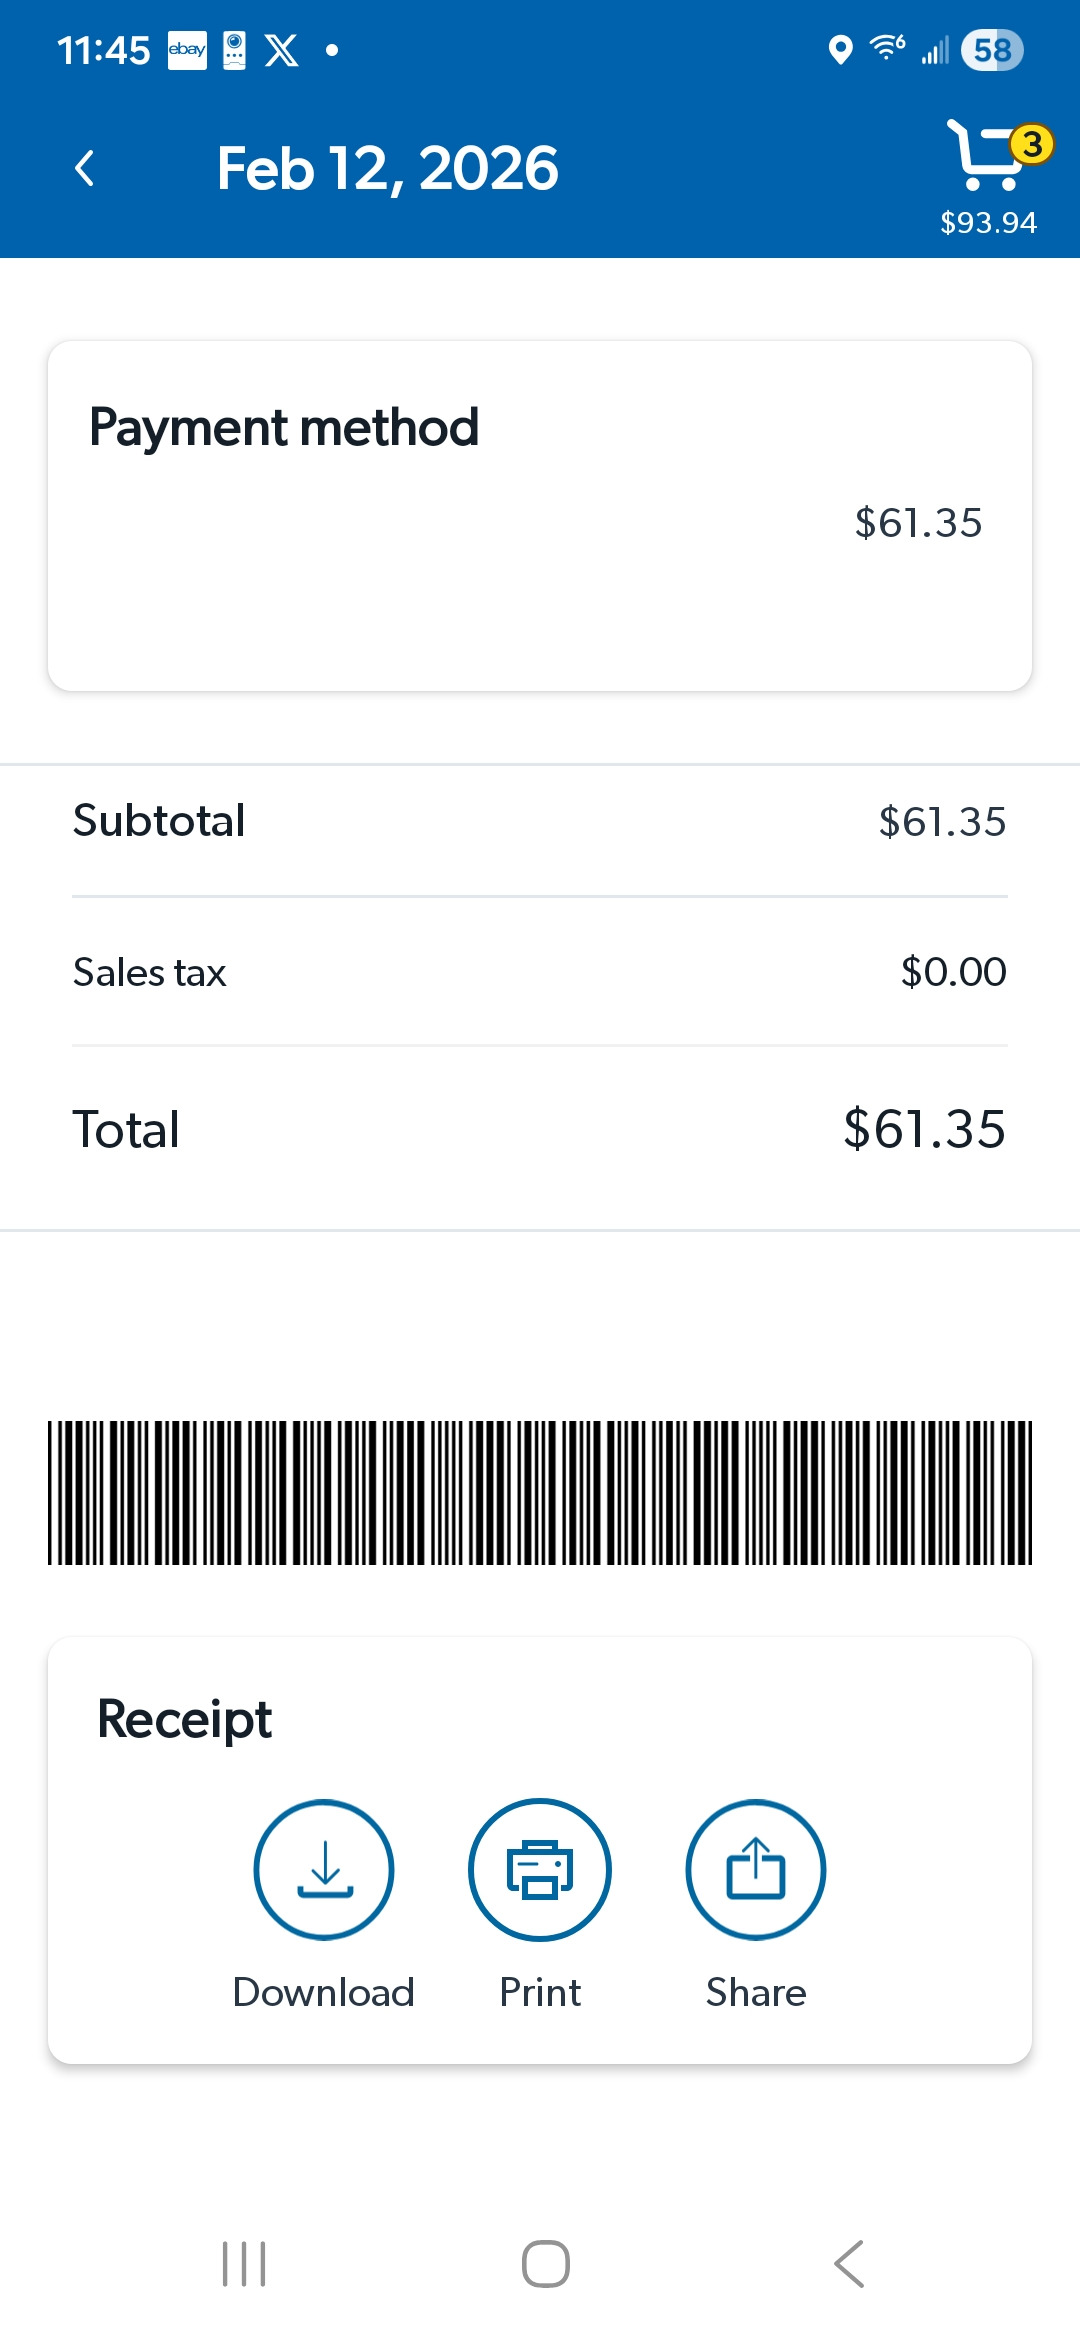This screenshot has height=2340, width=1080.
Task: Tap the X app notification icon
Action: [282, 50]
